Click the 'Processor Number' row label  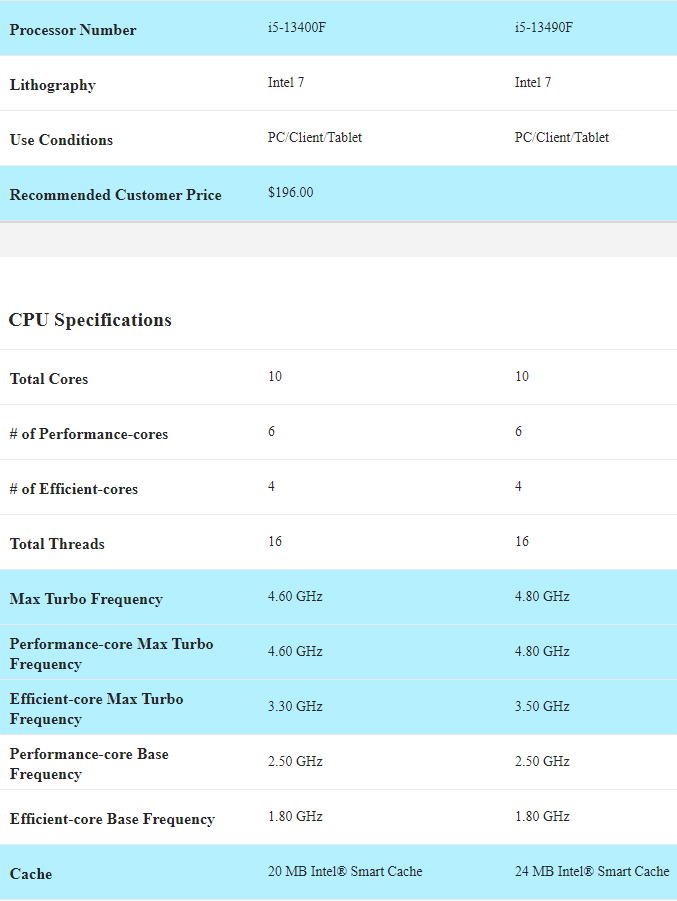73,30
